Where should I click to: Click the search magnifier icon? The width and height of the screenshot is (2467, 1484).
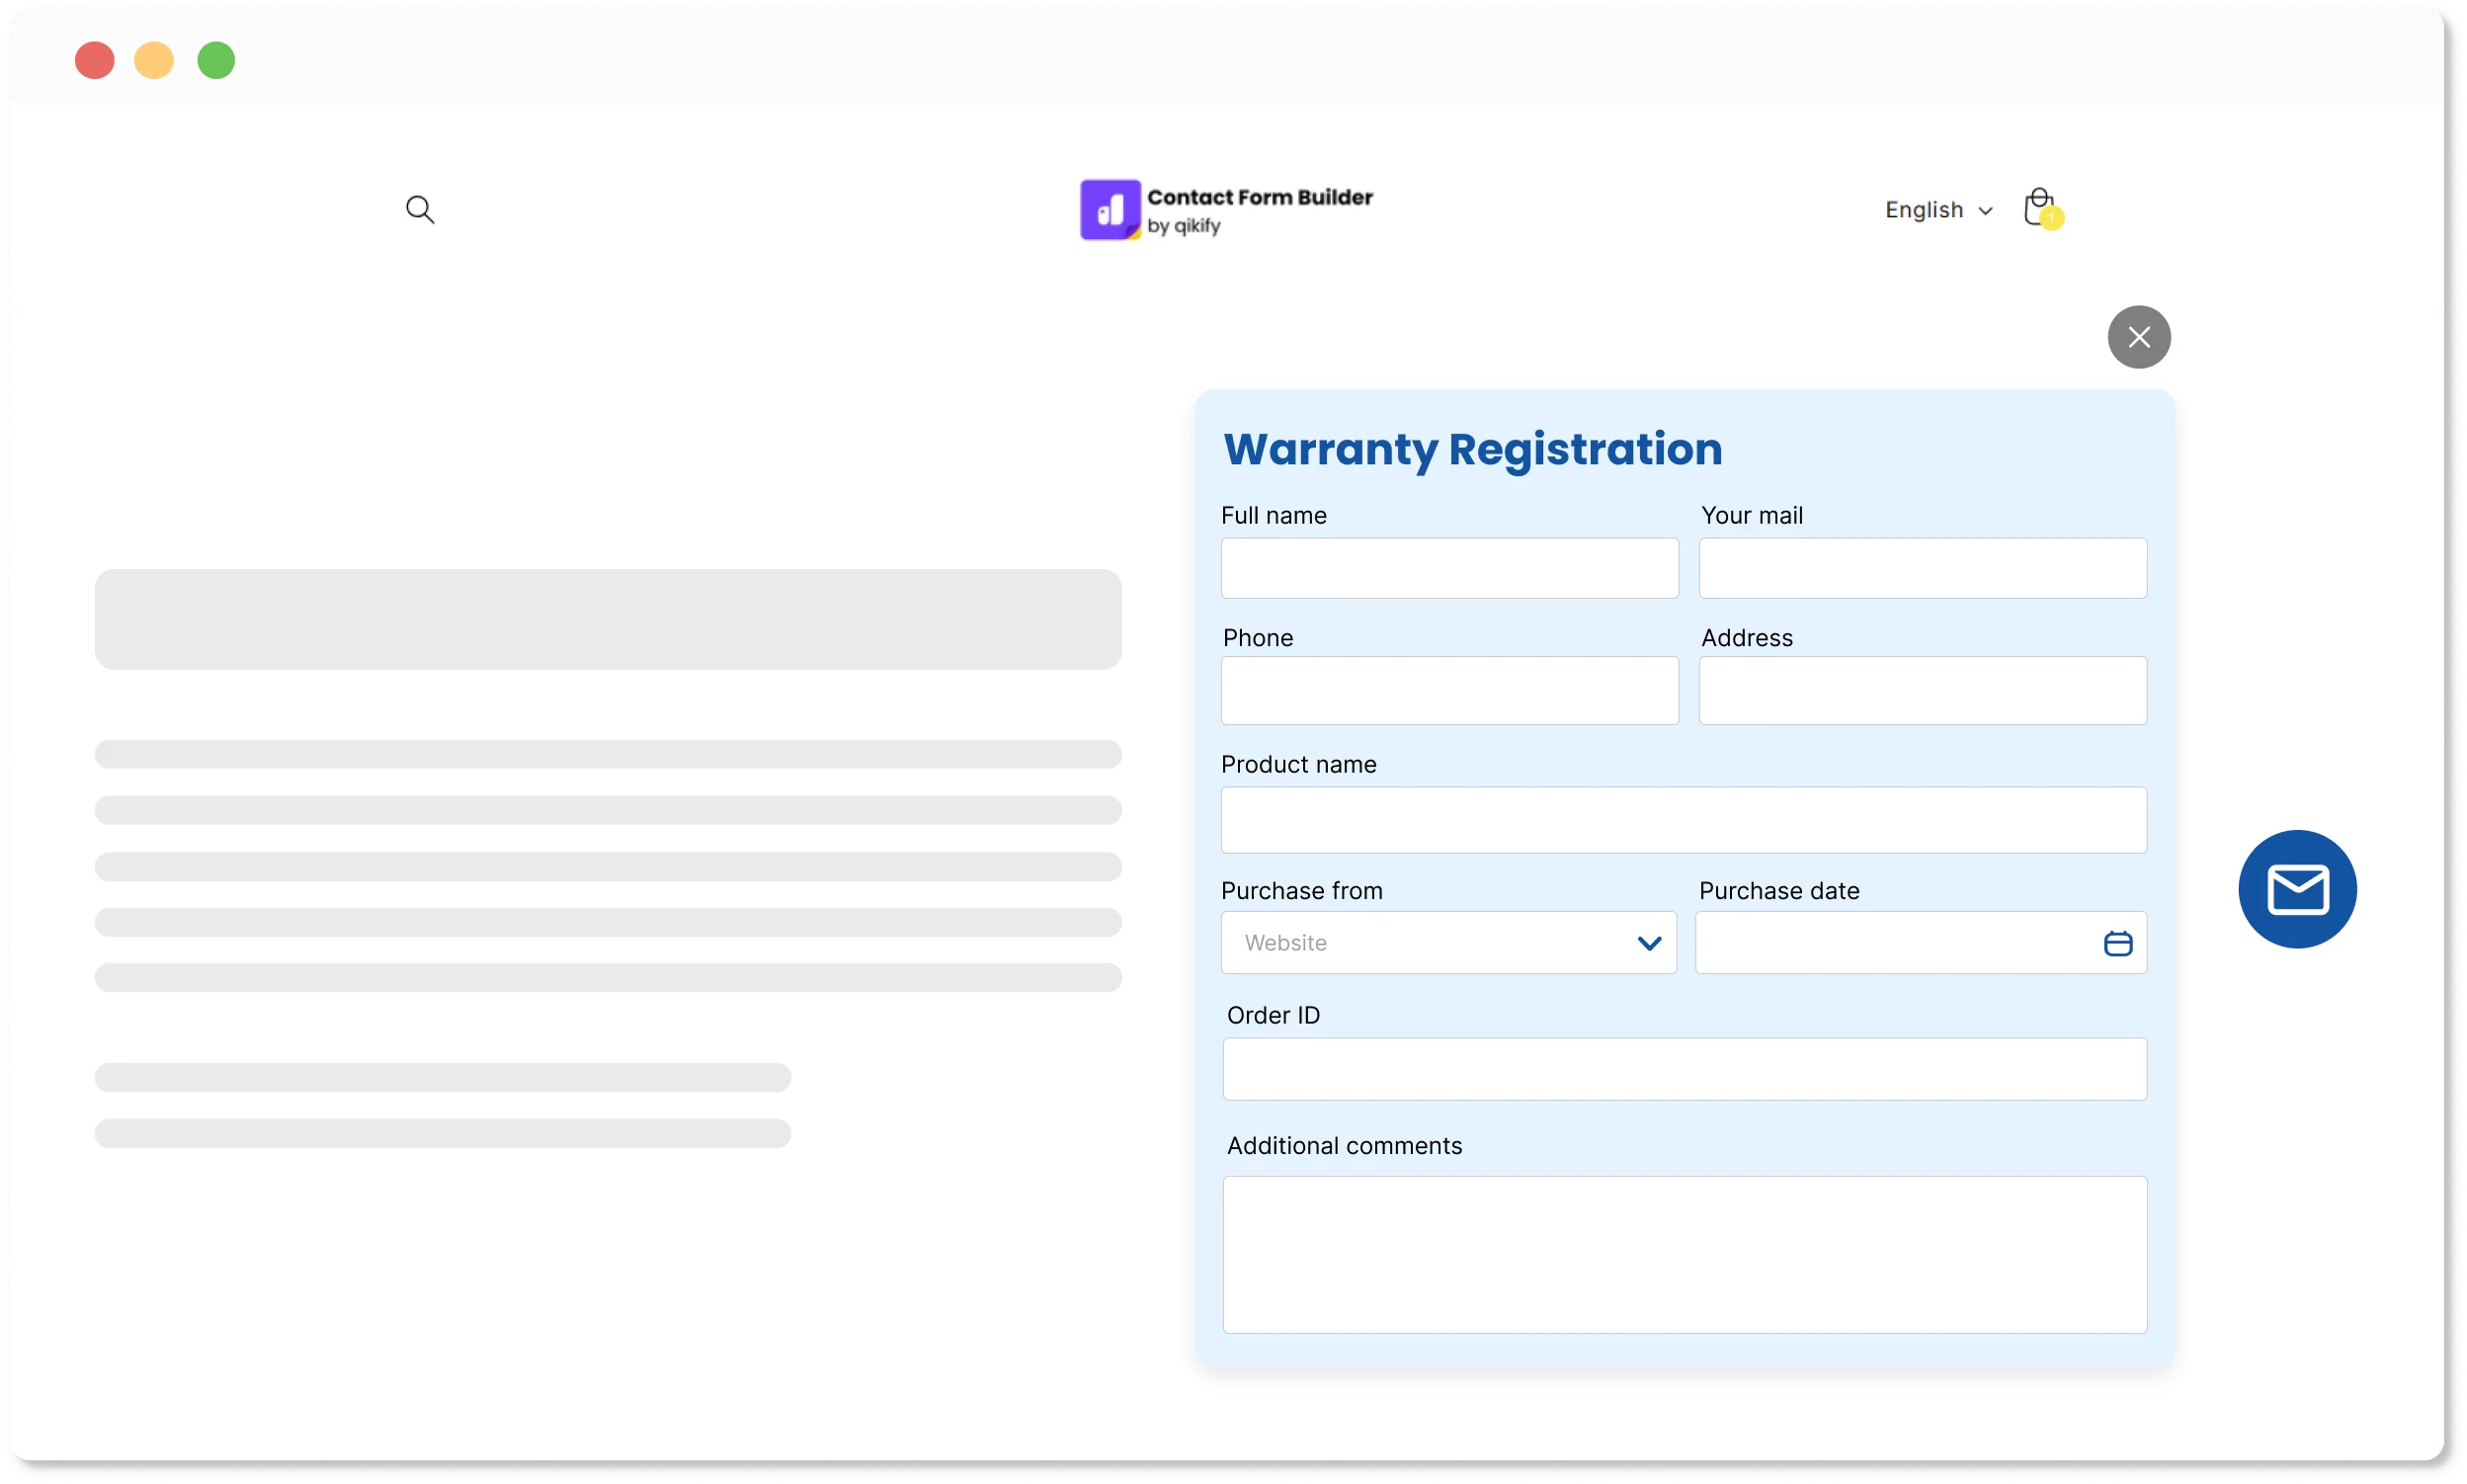[x=420, y=209]
